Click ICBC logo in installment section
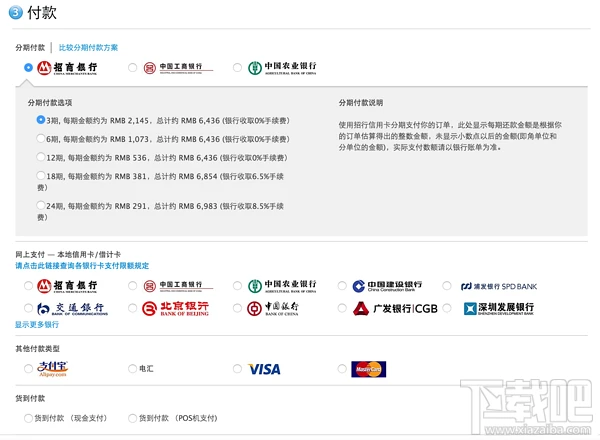 coord(178,68)
